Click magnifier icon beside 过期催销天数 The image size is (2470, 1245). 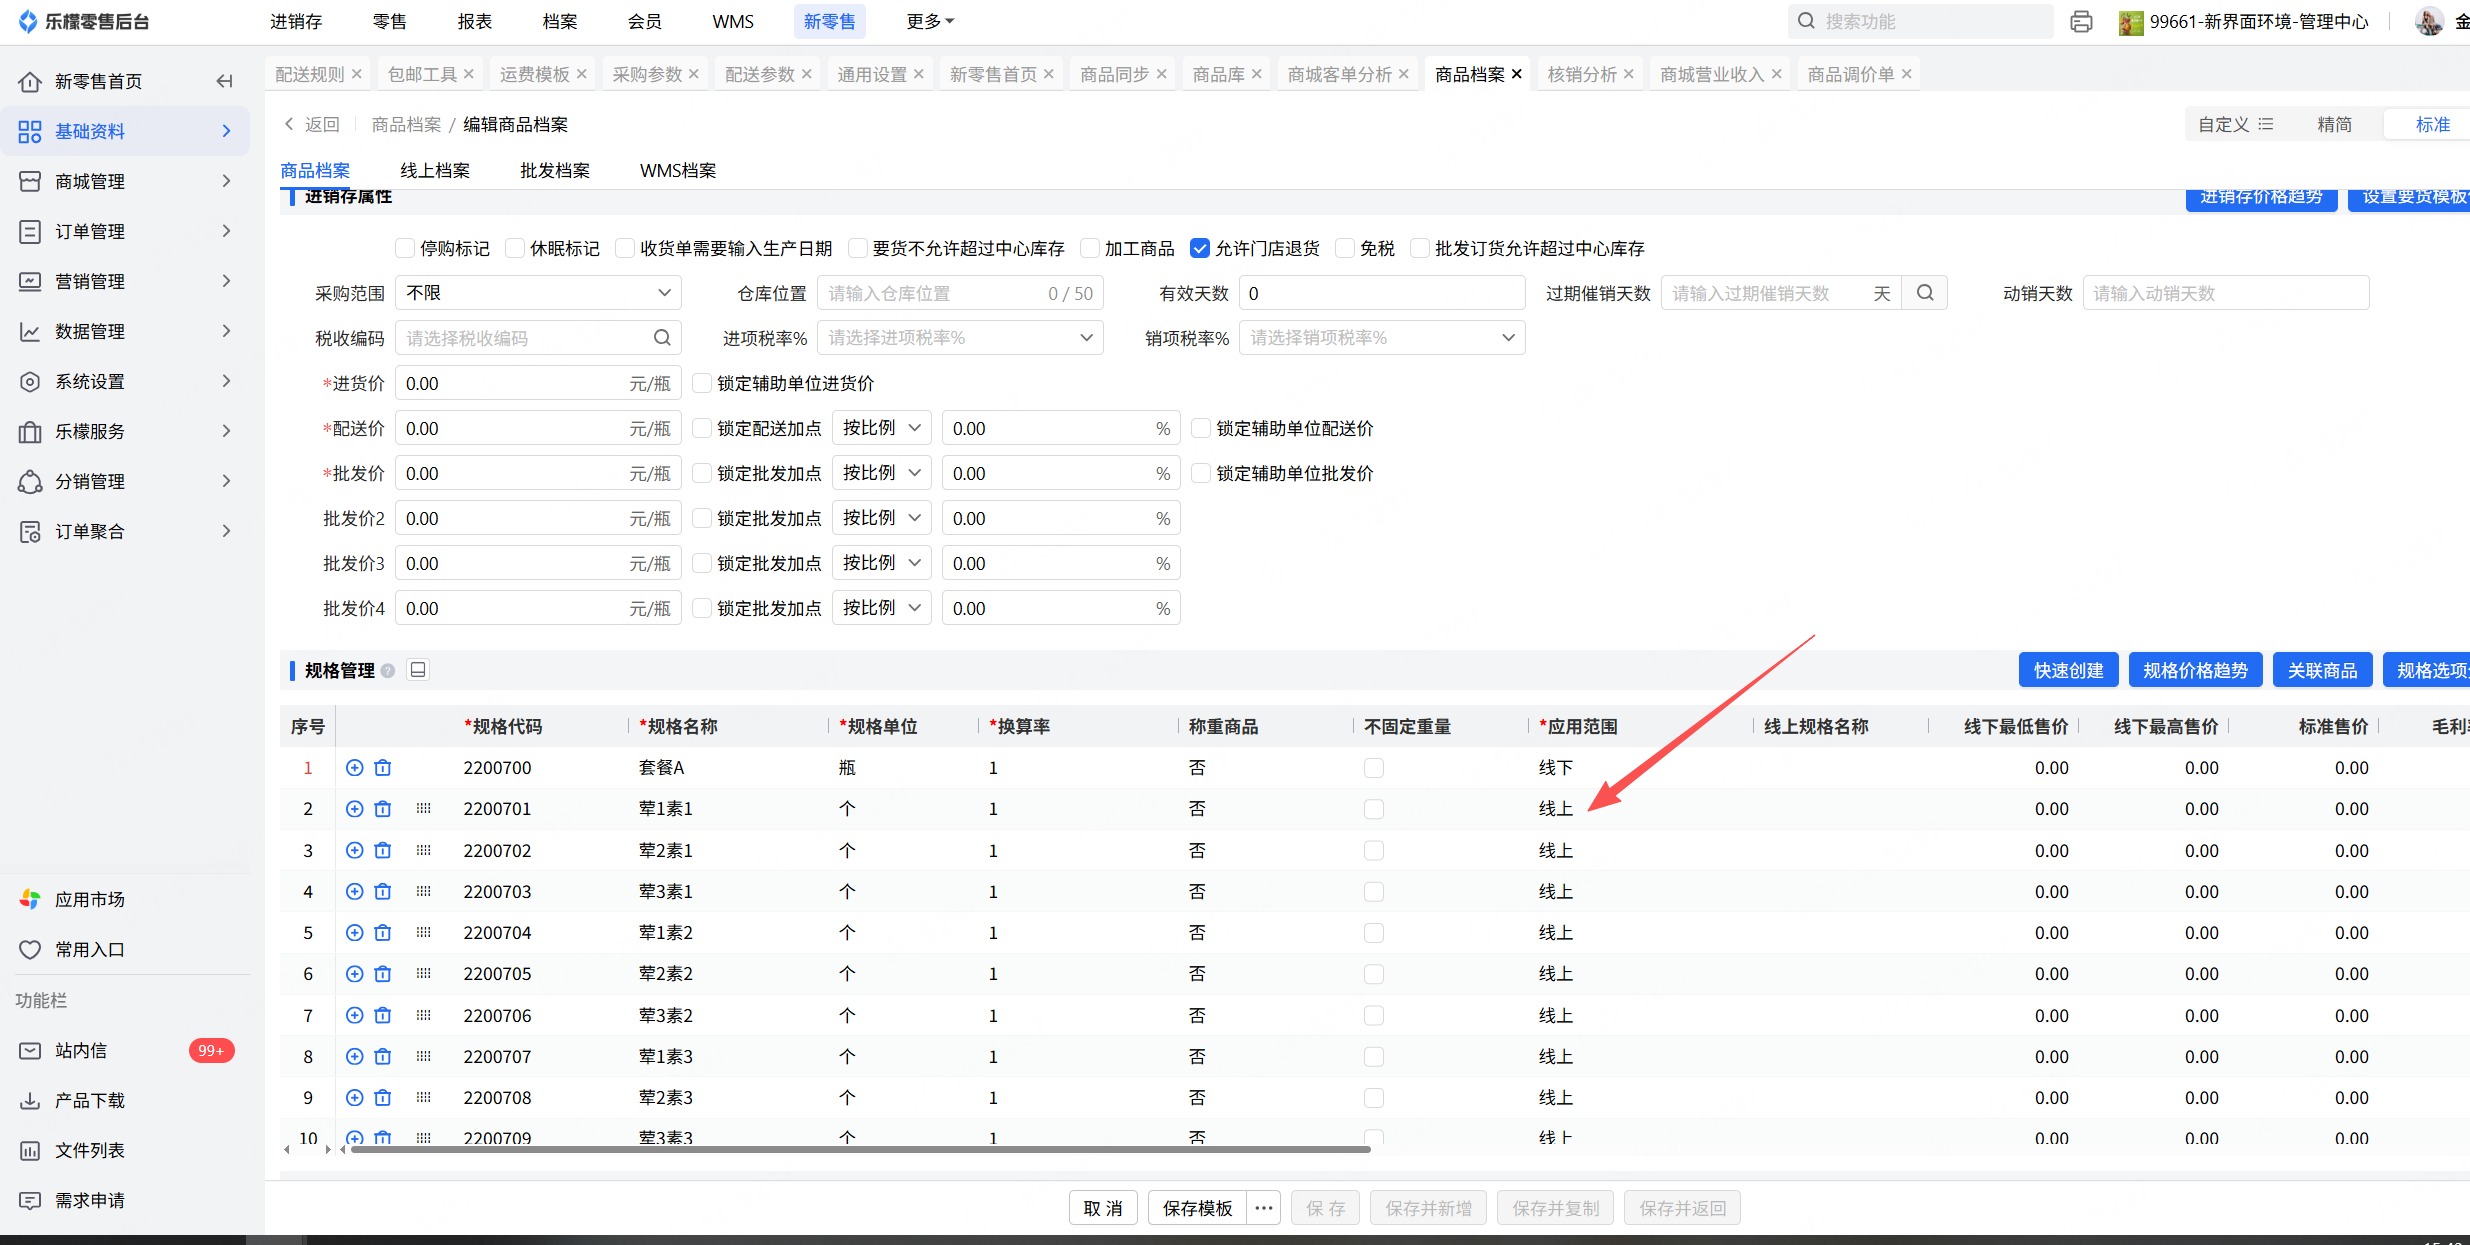pos(1925,293)
